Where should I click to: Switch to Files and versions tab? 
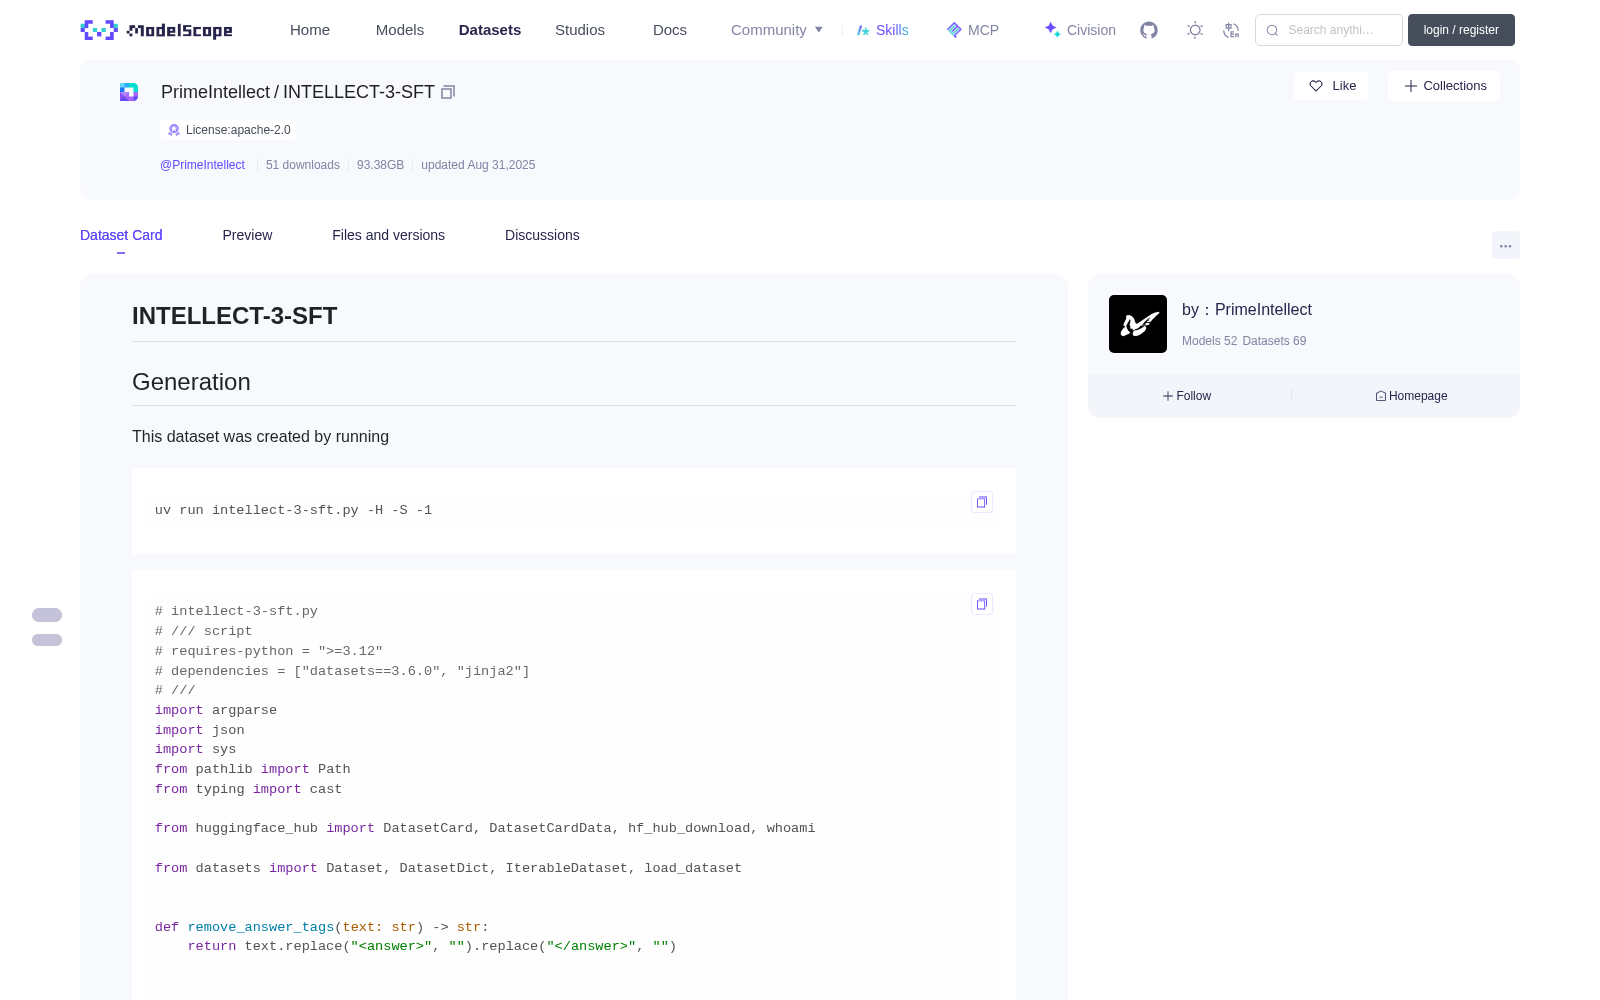(x=388, y=235)
